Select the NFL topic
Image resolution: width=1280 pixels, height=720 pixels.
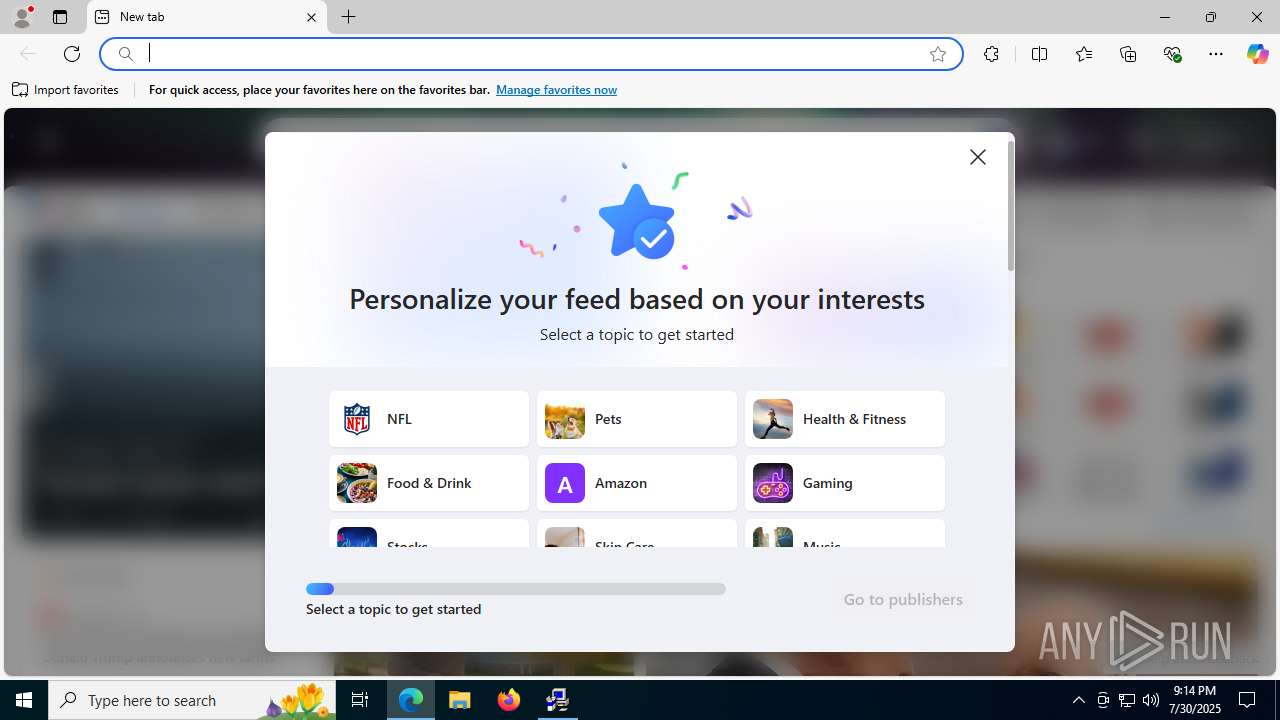pos(429,419)
